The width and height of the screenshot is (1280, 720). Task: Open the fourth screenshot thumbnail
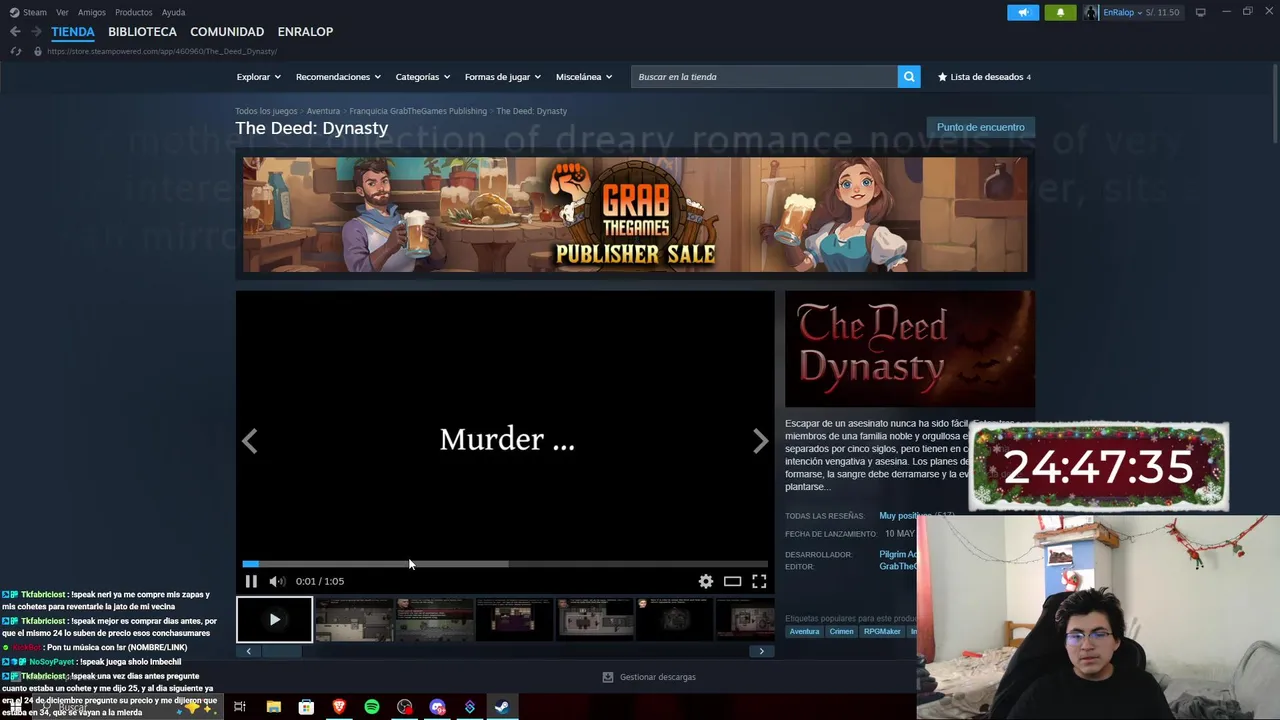coord(594,619)
